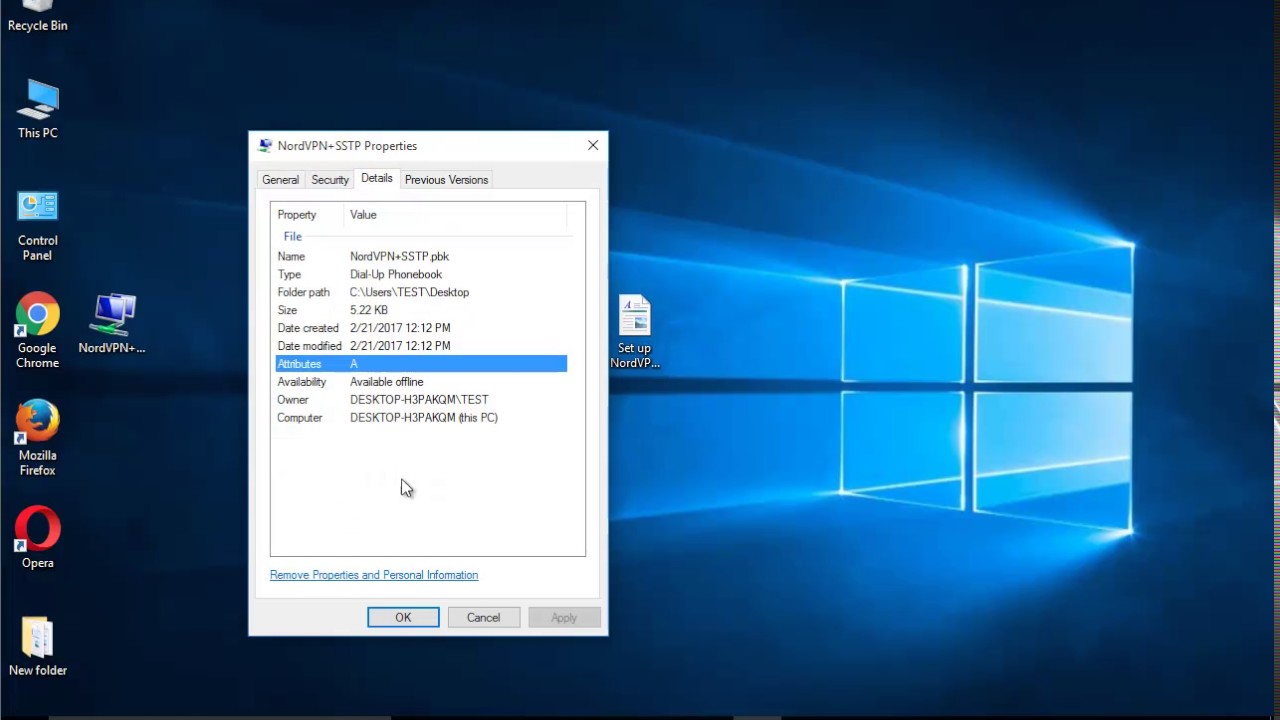Click the Cancel button
The image size is (1280, 720).
tap(483, 617)
